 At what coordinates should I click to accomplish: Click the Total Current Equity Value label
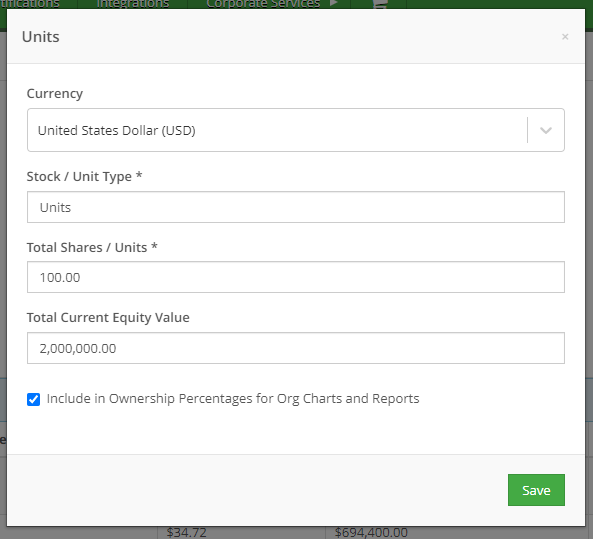point(108,317)
